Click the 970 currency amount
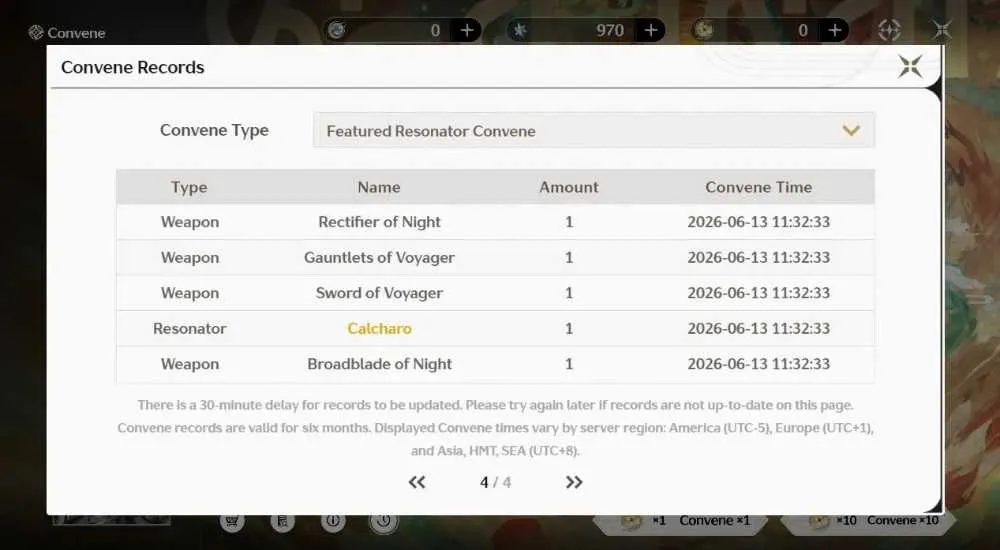The width and height of the screenshot is (1000, 550). 610,30
